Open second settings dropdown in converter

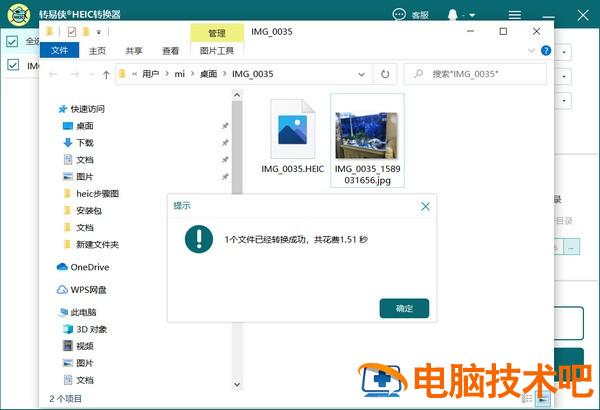(564, 76)
